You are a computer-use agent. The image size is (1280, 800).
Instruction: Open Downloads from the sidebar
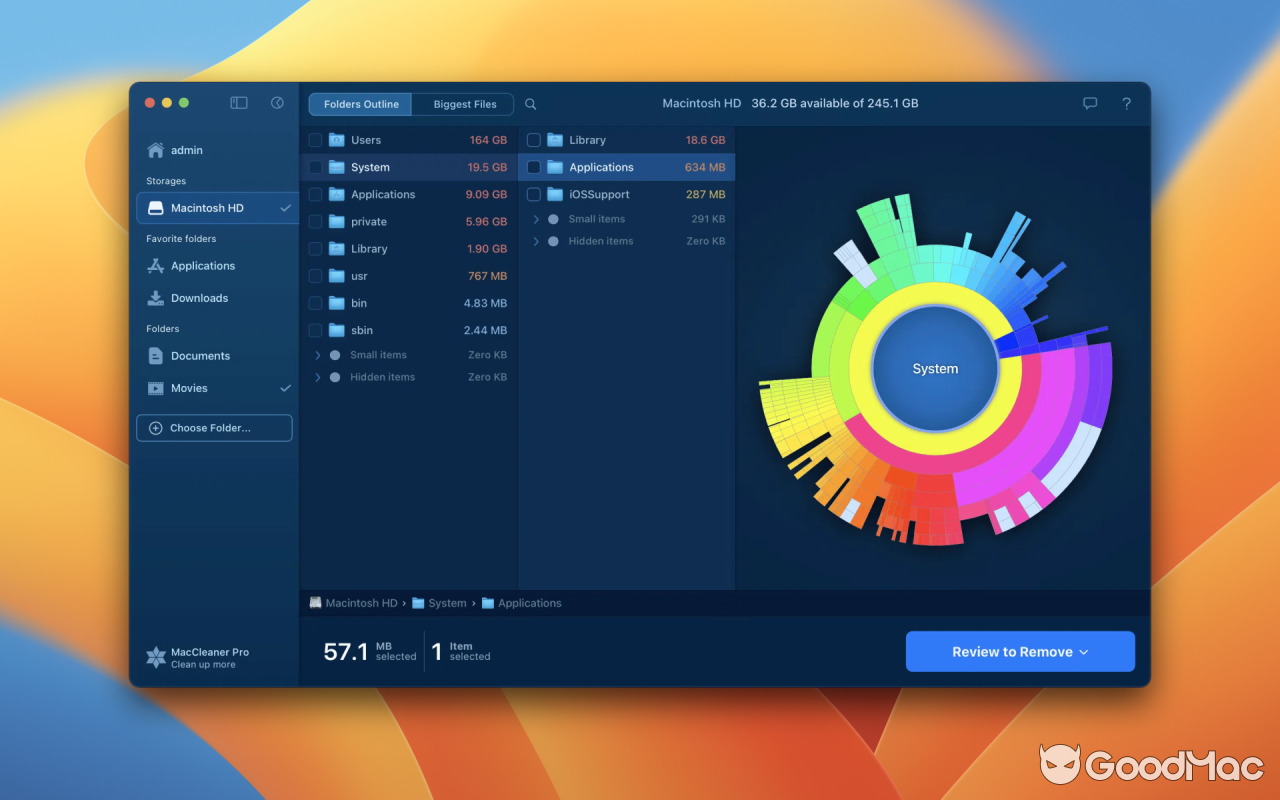(198, 297)
